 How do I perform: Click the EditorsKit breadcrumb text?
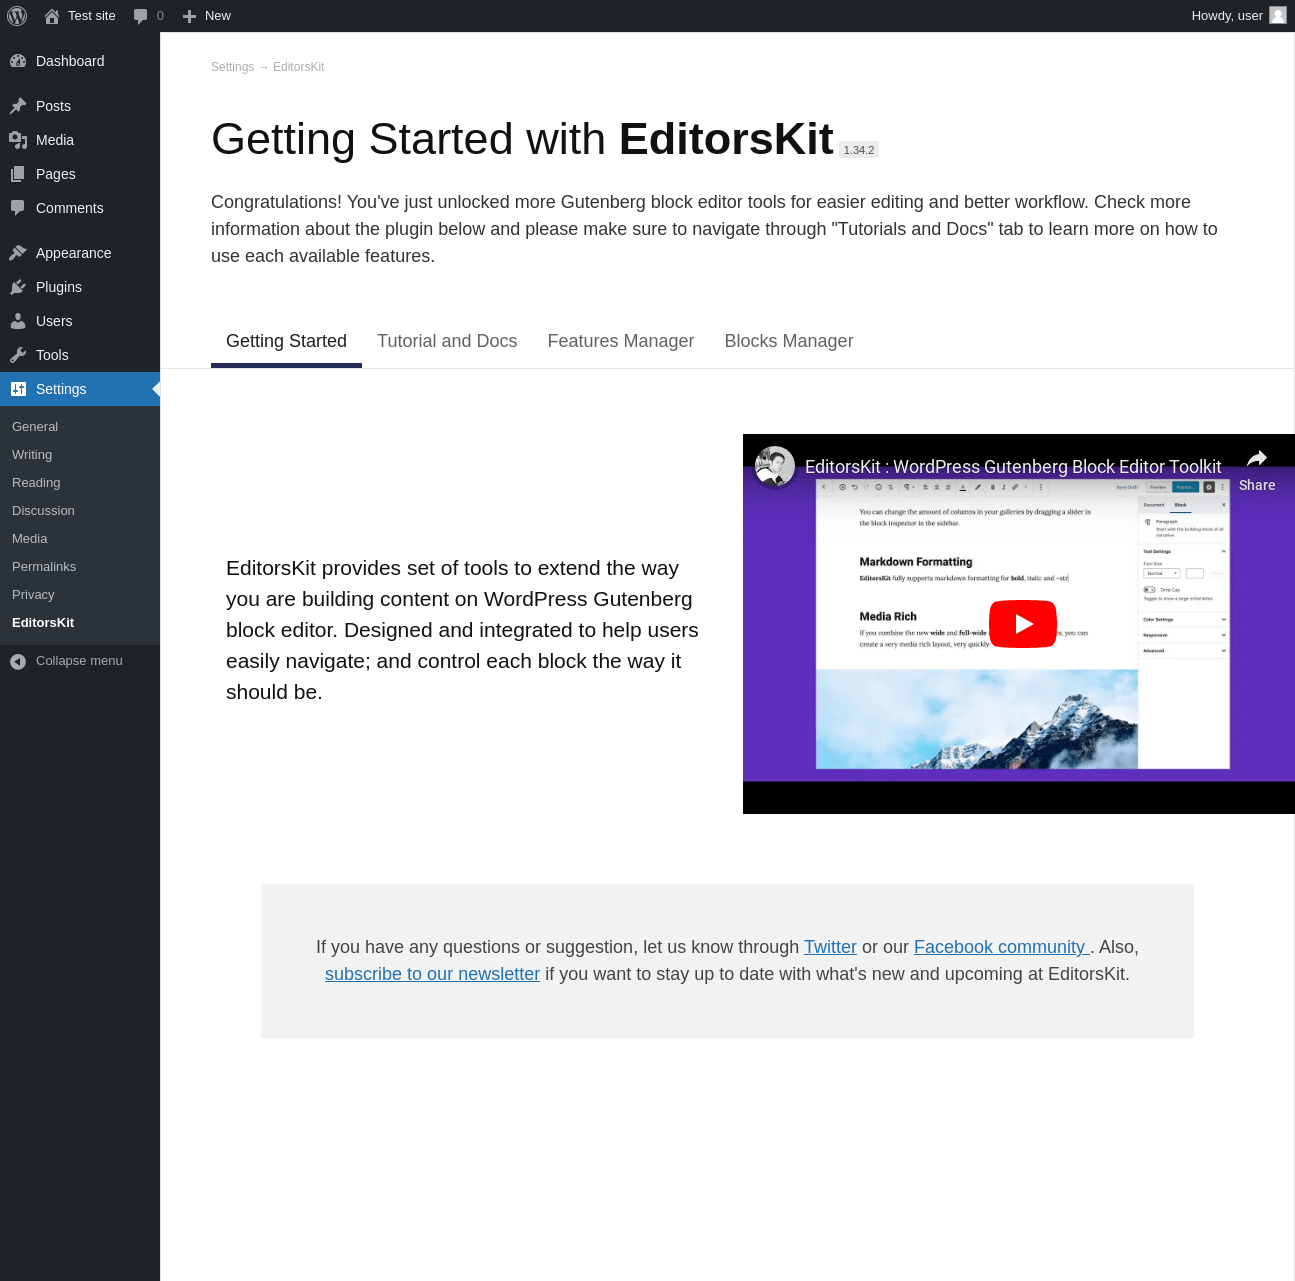pyautogui.click(x=298, y=67)
